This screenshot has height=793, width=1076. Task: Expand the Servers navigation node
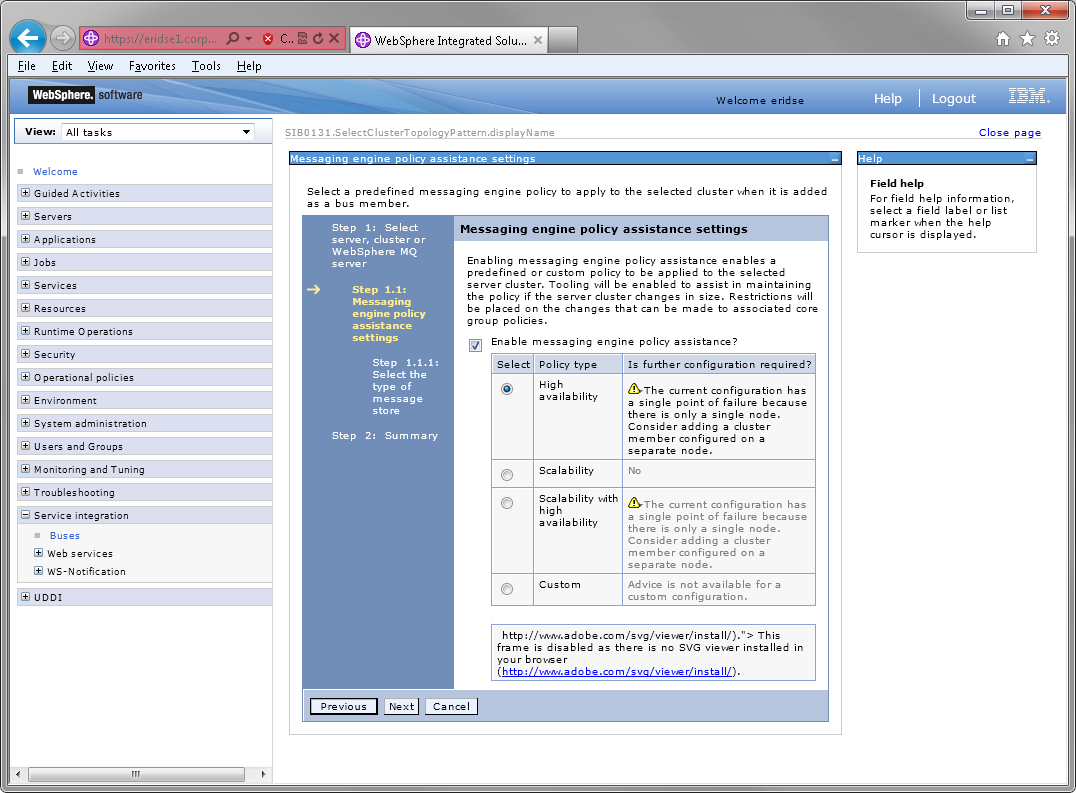(x=25, y=215)
